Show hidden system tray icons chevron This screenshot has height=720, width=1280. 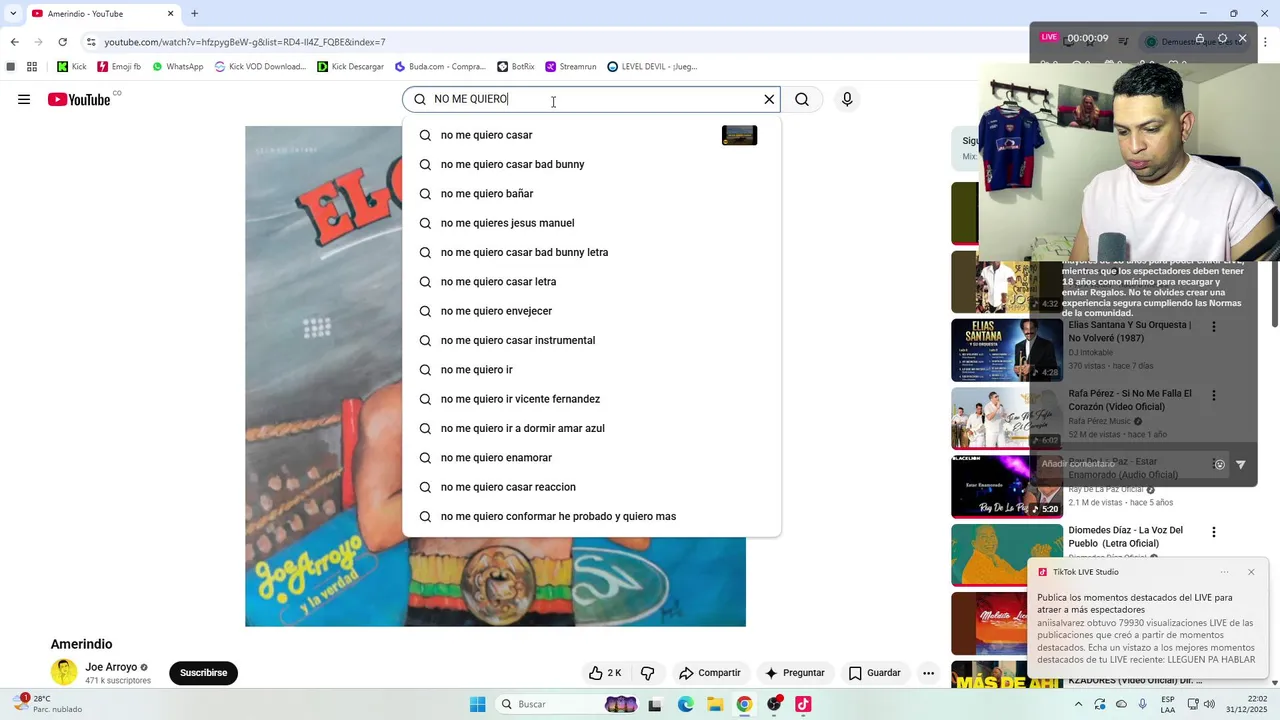(1078, 704)
